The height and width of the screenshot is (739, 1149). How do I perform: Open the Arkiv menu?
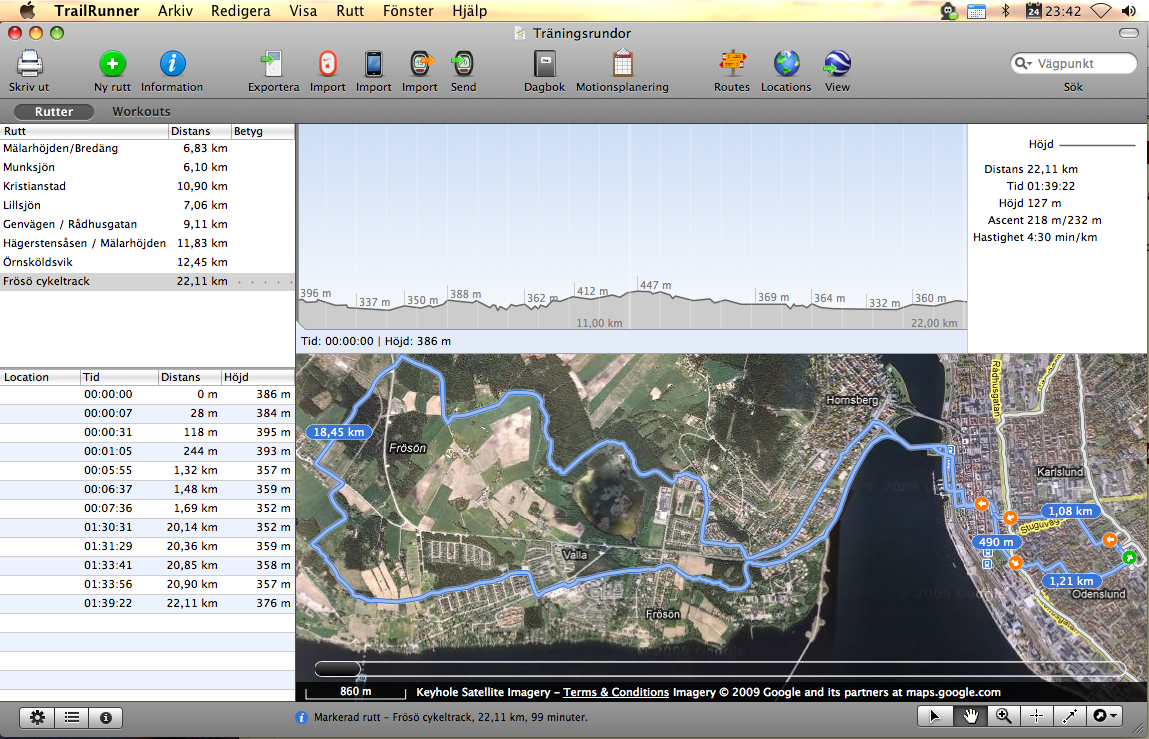[x=175, y=11]
